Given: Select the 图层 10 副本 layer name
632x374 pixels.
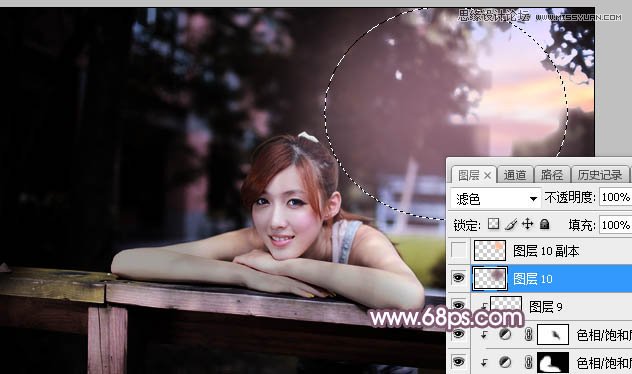Looking at the screenshot, I should coord(546,251).
